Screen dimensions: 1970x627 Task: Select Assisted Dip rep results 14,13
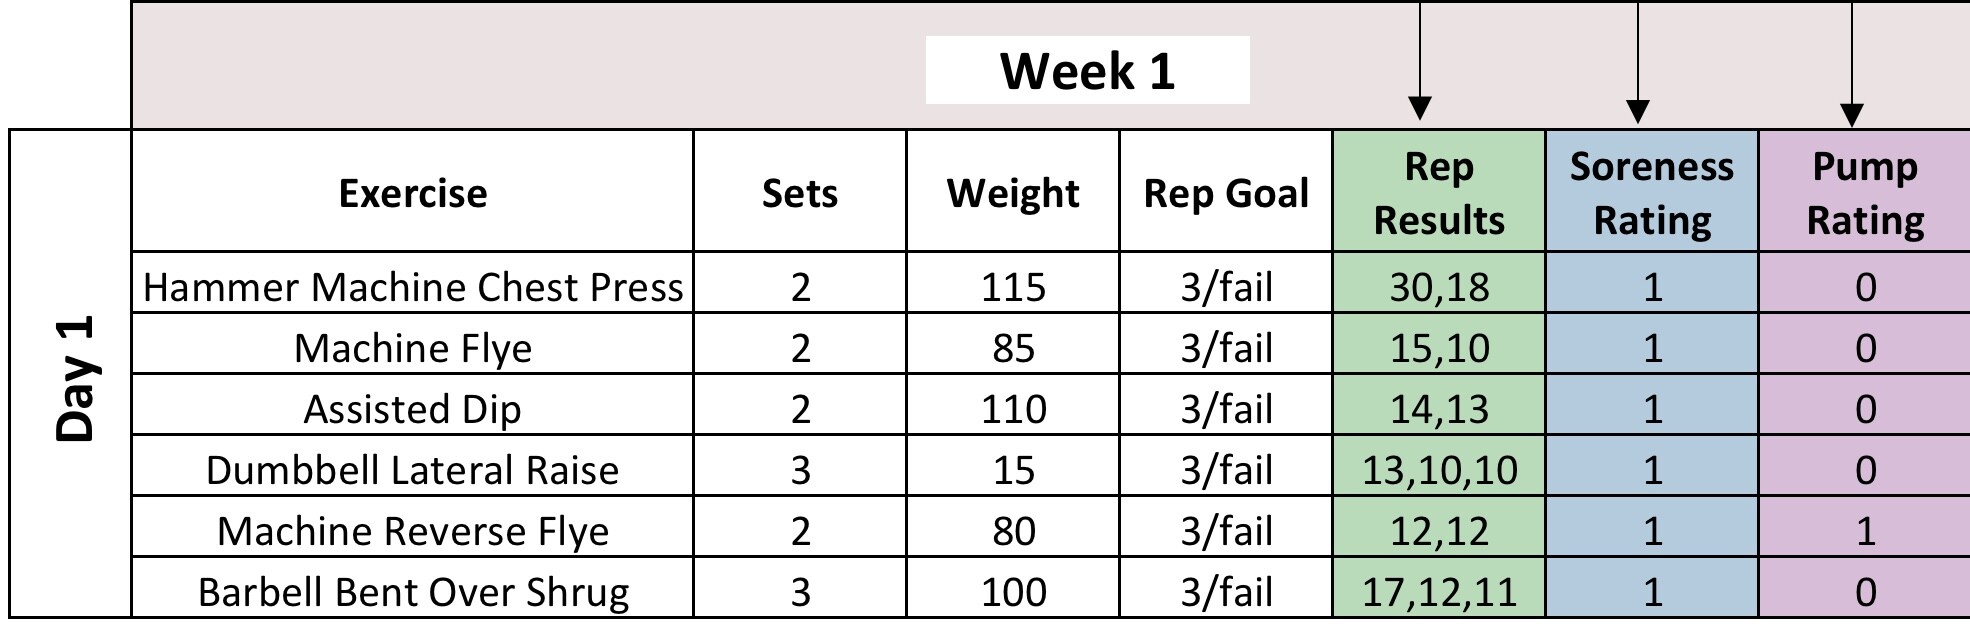point(1439,409)
